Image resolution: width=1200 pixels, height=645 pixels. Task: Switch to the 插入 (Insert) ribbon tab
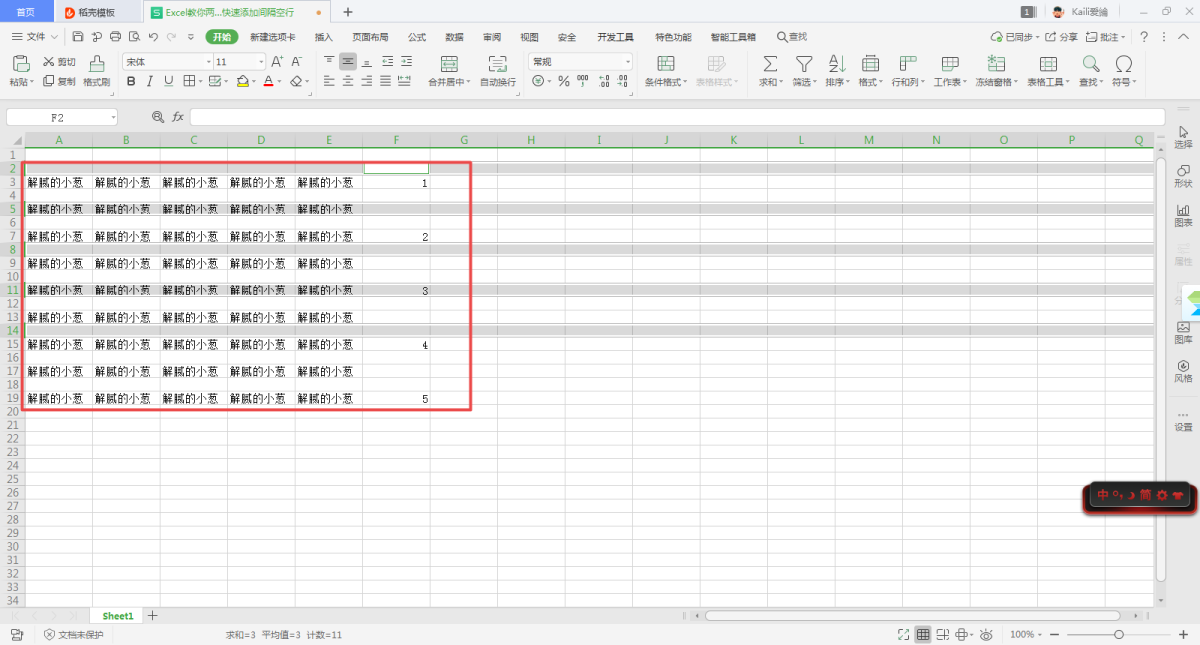click(x=324, y=37)
